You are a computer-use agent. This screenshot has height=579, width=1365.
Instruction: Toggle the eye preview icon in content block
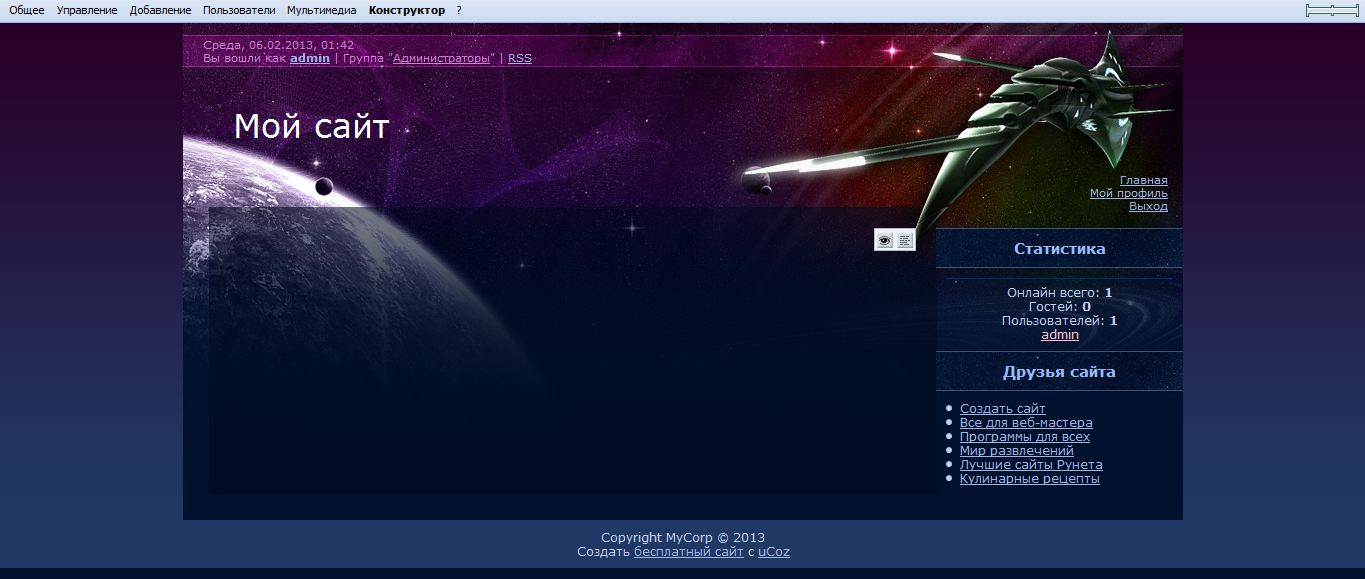[884, 240]
